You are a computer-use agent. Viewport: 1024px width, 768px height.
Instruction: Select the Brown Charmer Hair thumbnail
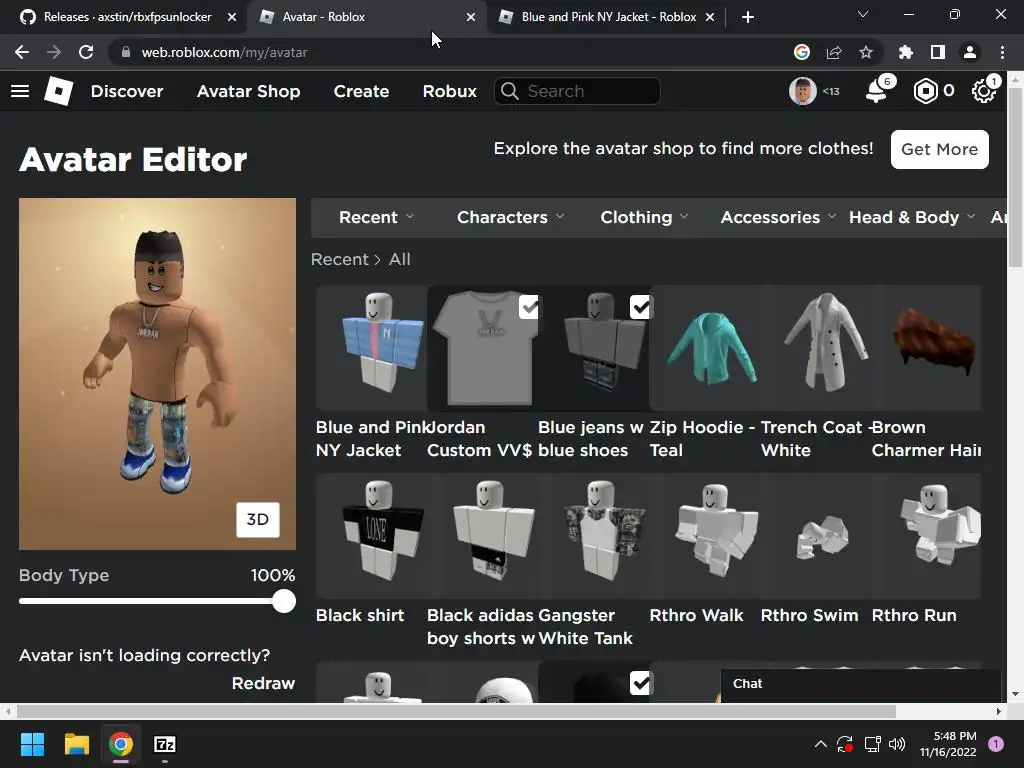pos(927,347)
